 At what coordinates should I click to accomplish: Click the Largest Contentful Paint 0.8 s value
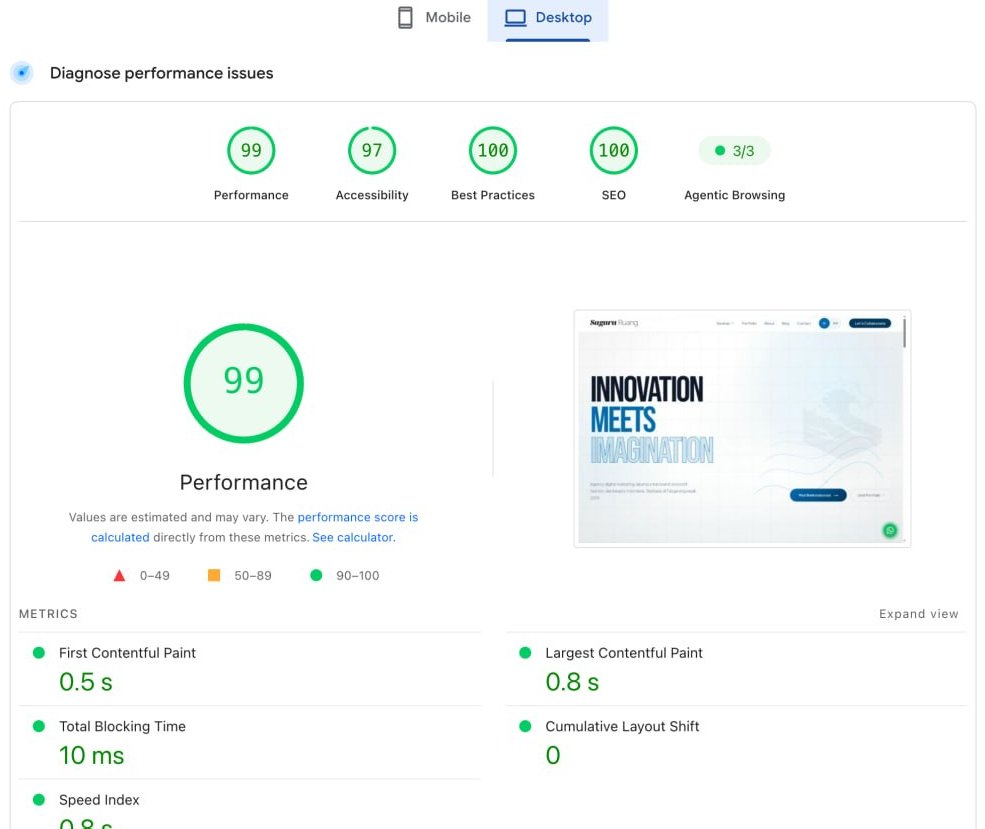pos(572,682)
